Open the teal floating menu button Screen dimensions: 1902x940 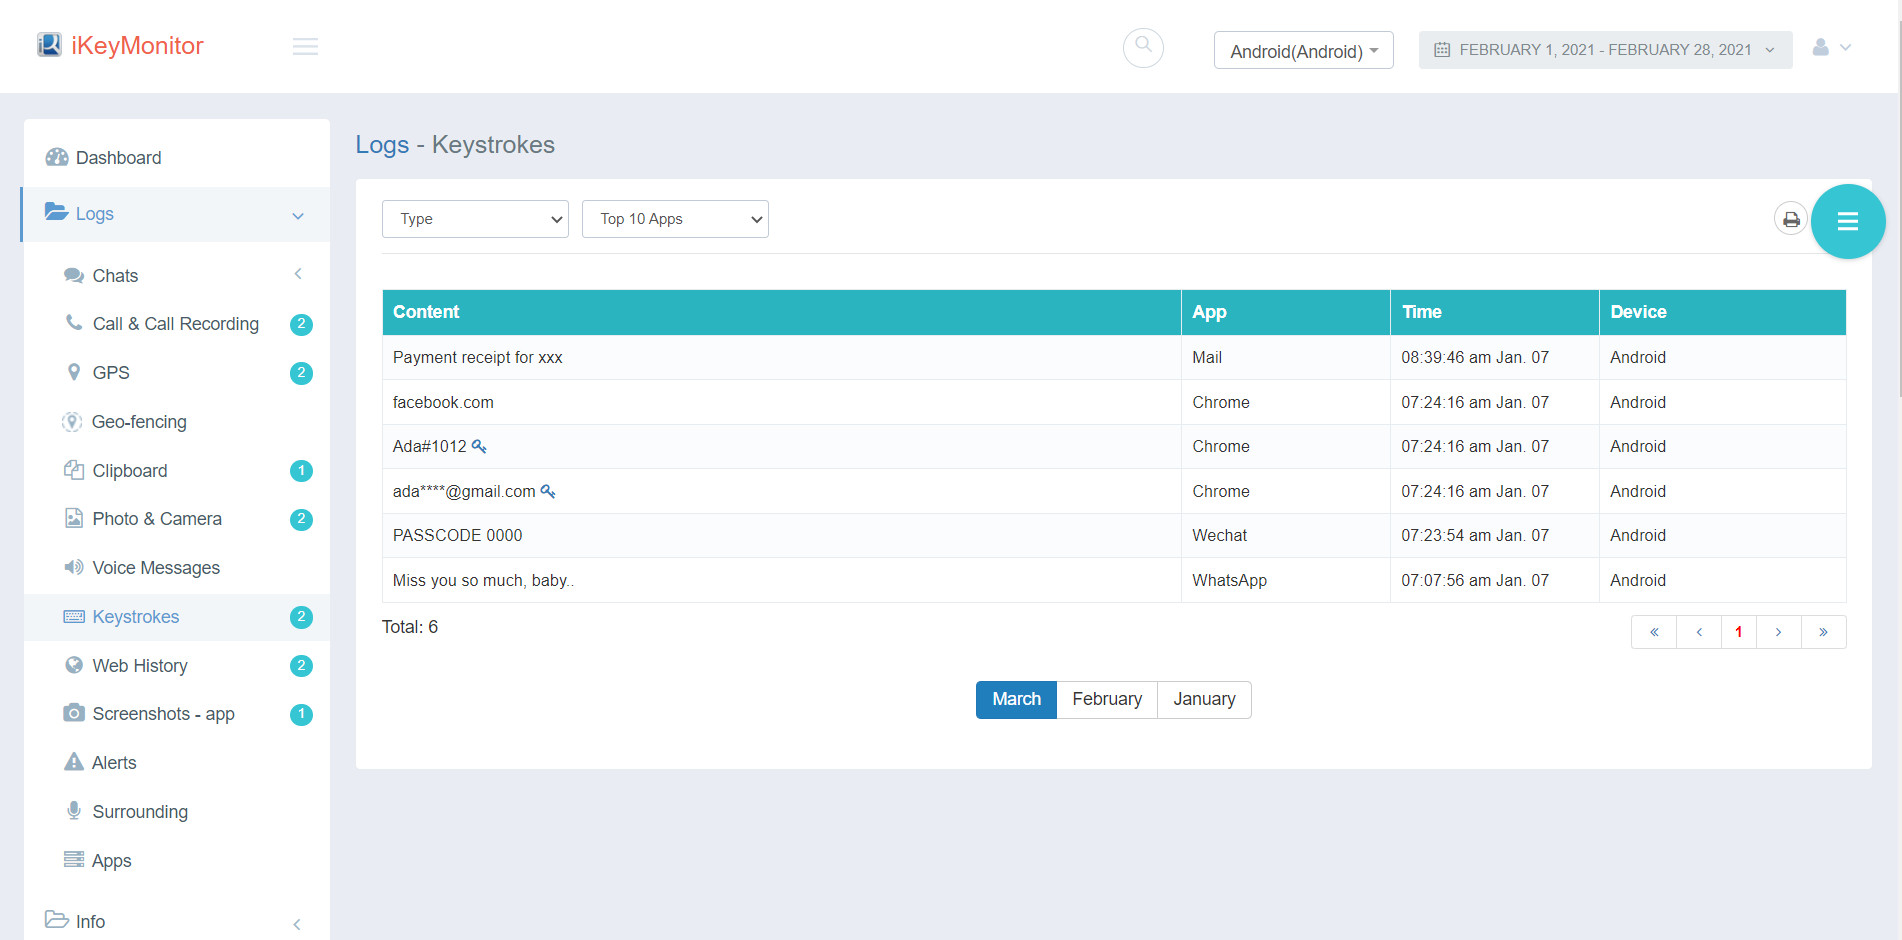1847,222
